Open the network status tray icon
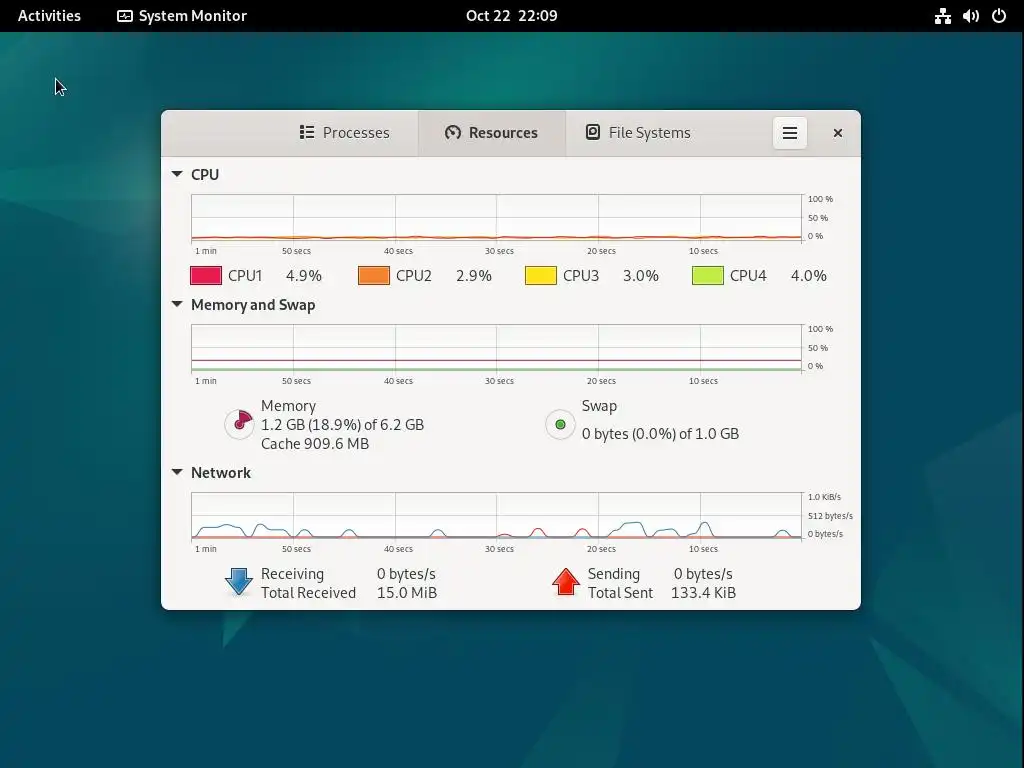The width and height of the screenshot is (1024, 768). point(942,16)
